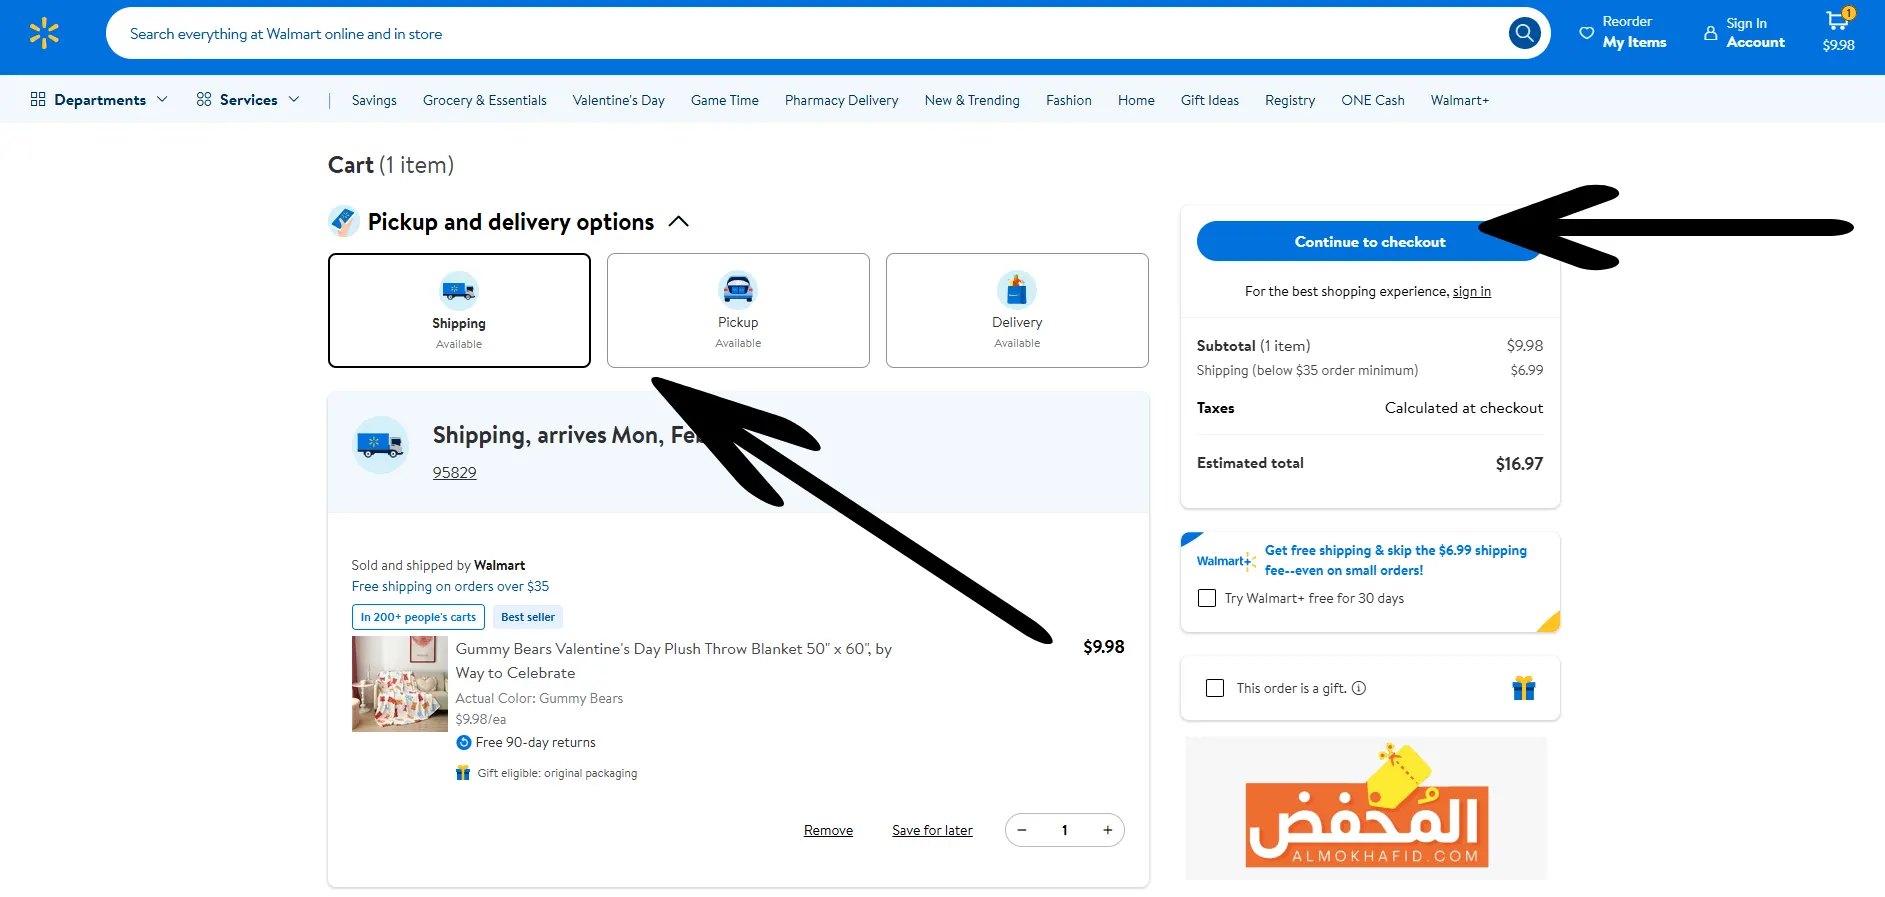Viewport: 1885px width, 897px height.
Task: Click the truck icon beside Shipping arrives
Action: 381,444
